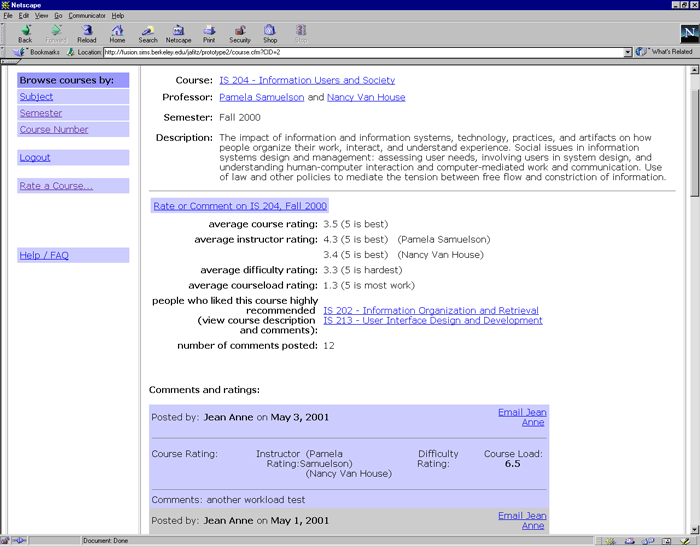
Task: Click the vertical scrollbar thumb
Action: click(x=694, y=143)
